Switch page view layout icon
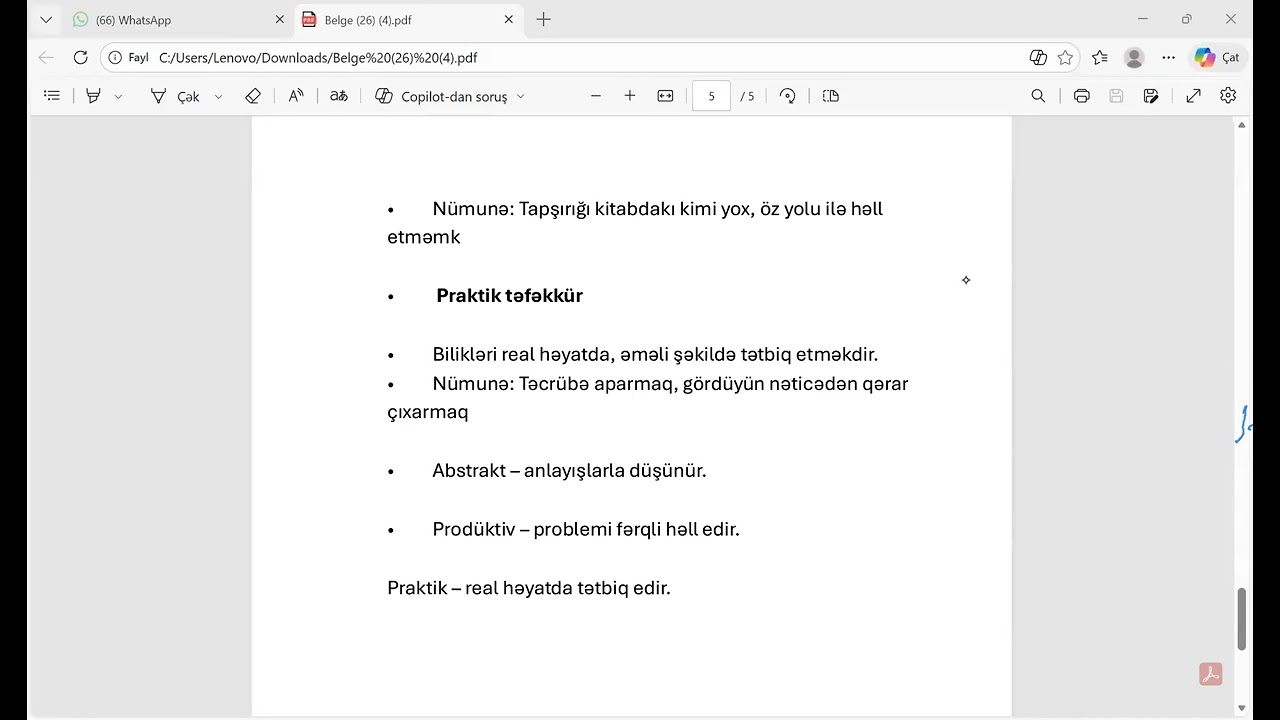The height and width of the screenshot is (720, 1280). tap(830, 96)
